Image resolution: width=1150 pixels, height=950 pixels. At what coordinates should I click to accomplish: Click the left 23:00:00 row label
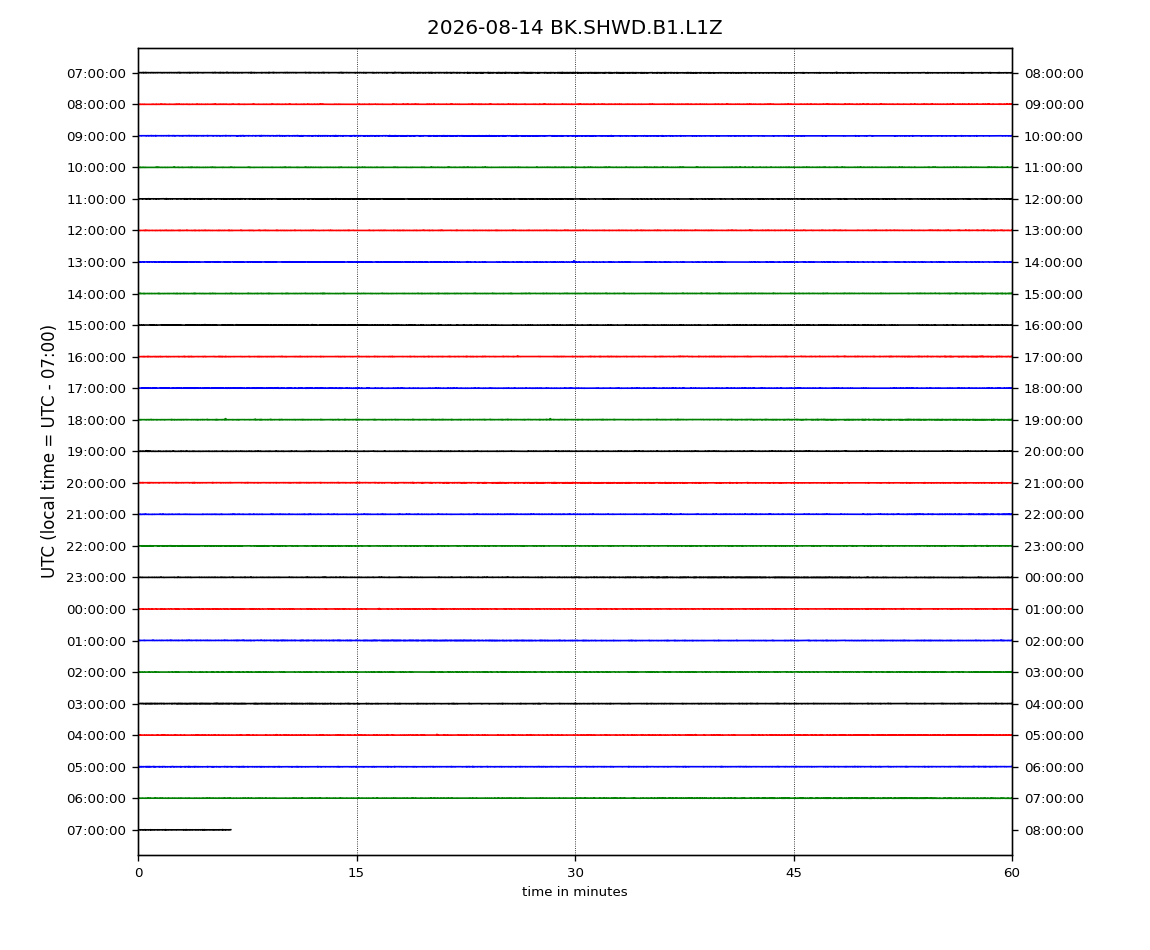click(x=96, y=578)
